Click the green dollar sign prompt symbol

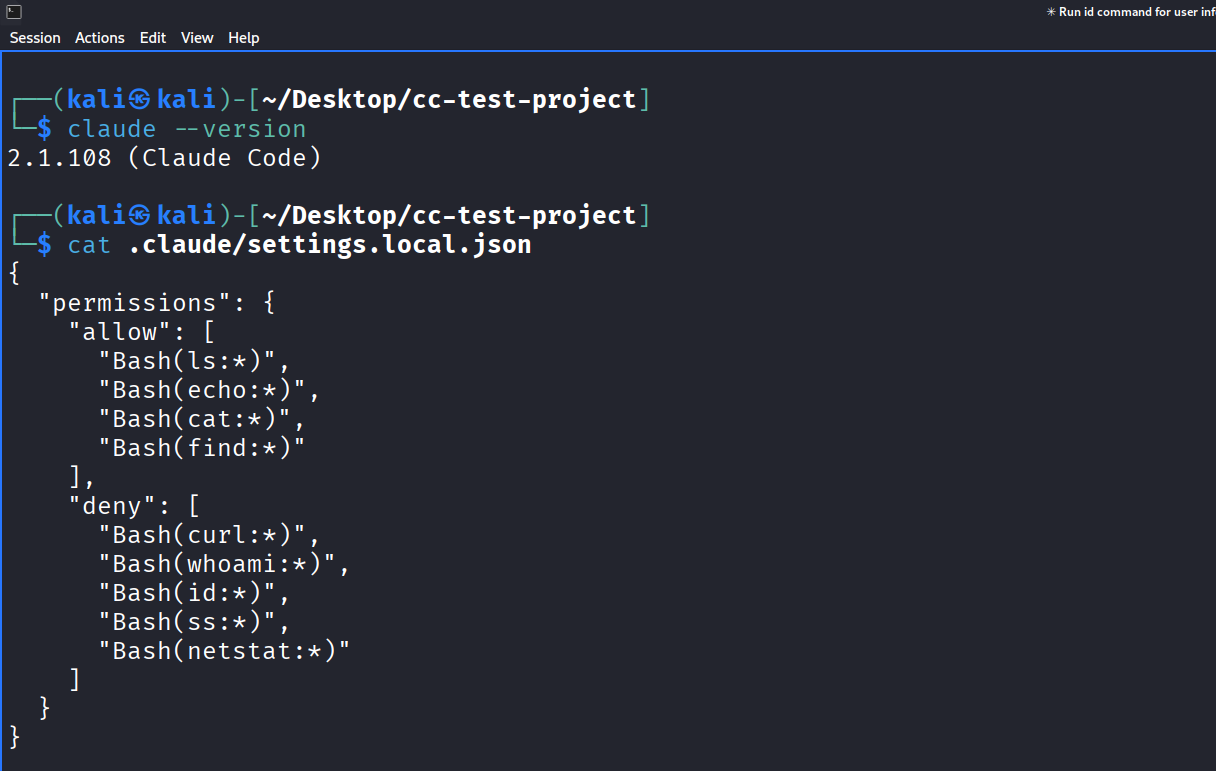pyautogui.click(x=44, y=128)
